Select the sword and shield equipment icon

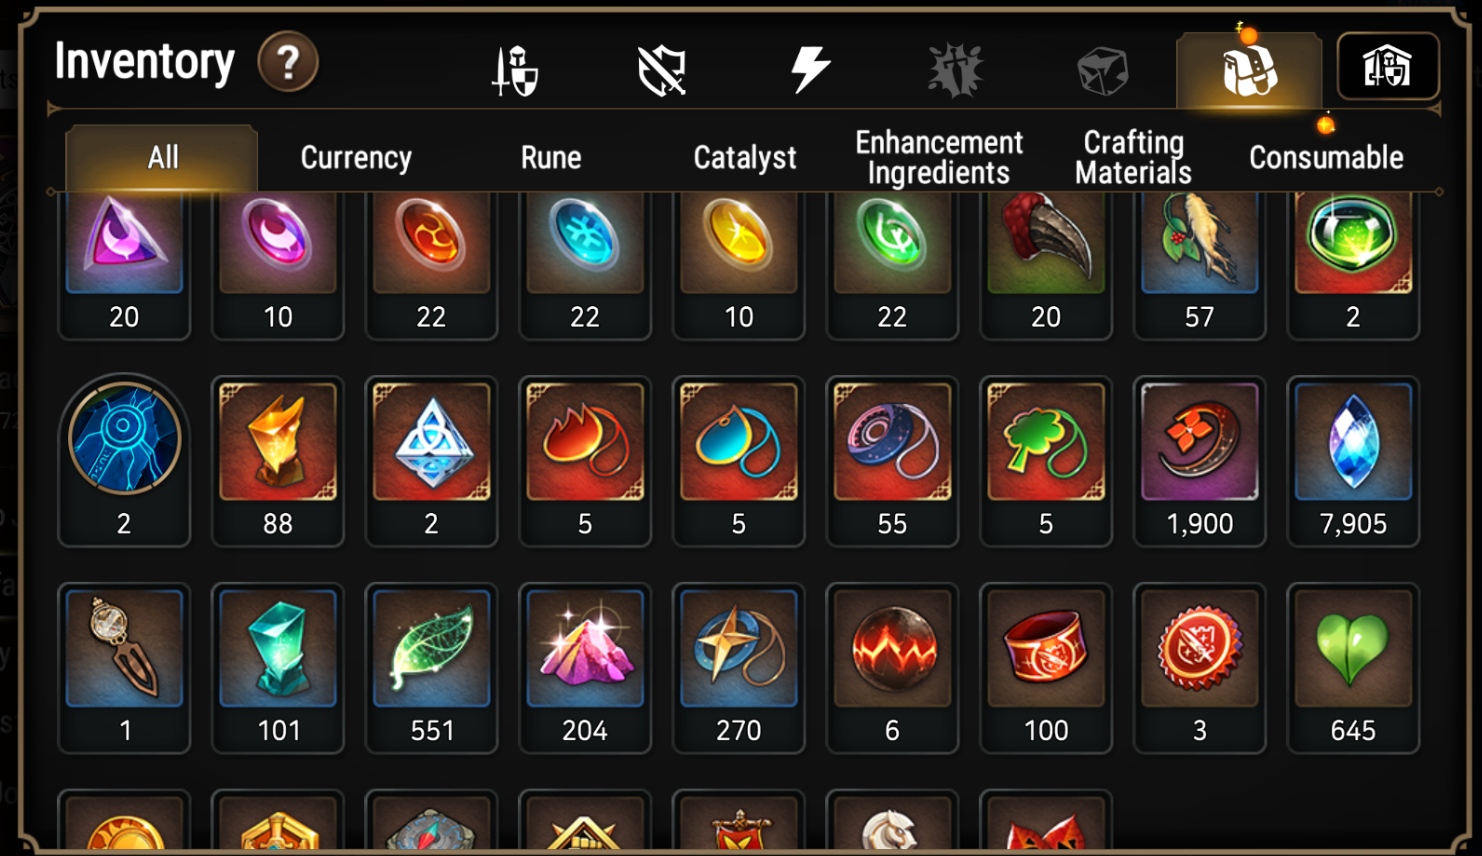pos(515,71)
